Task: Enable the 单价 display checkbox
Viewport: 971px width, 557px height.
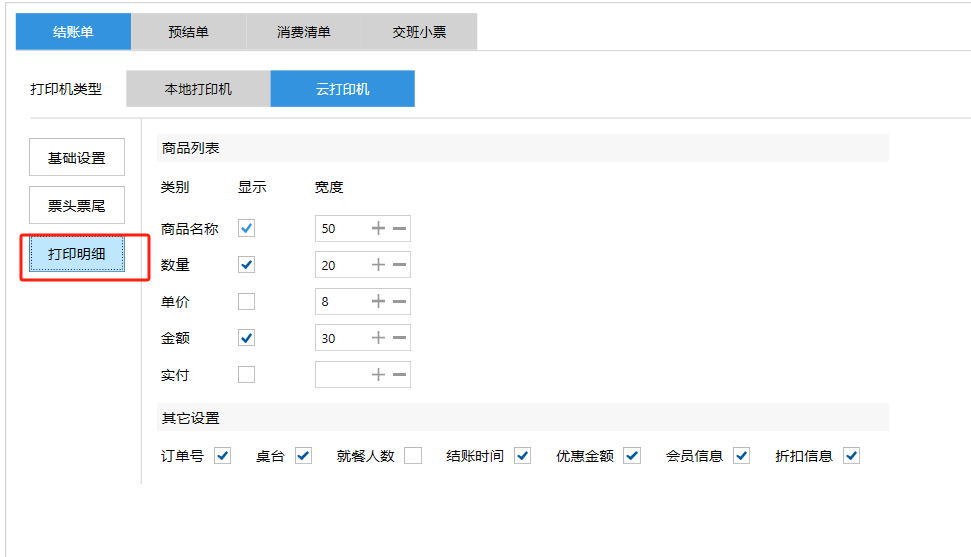Action: pyautogui.click(x=247, y=301)
